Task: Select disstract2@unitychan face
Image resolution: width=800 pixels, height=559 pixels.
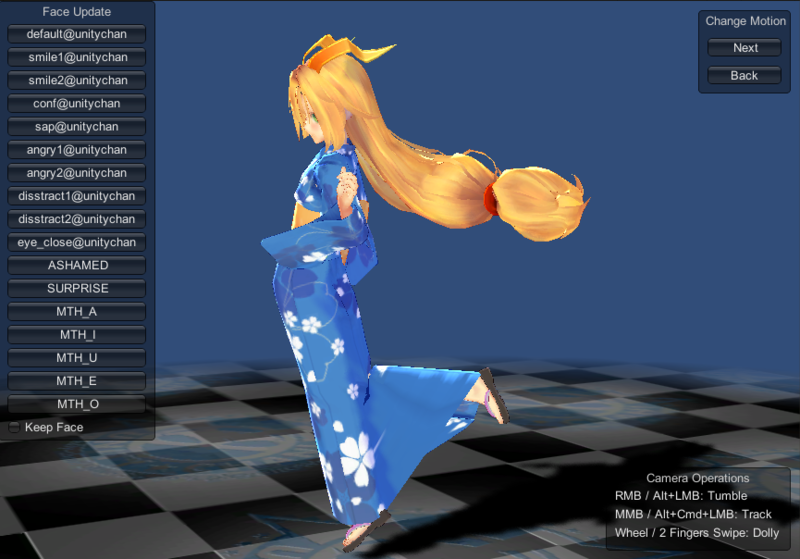Action: pyautogui.click(x=77, y=219)
